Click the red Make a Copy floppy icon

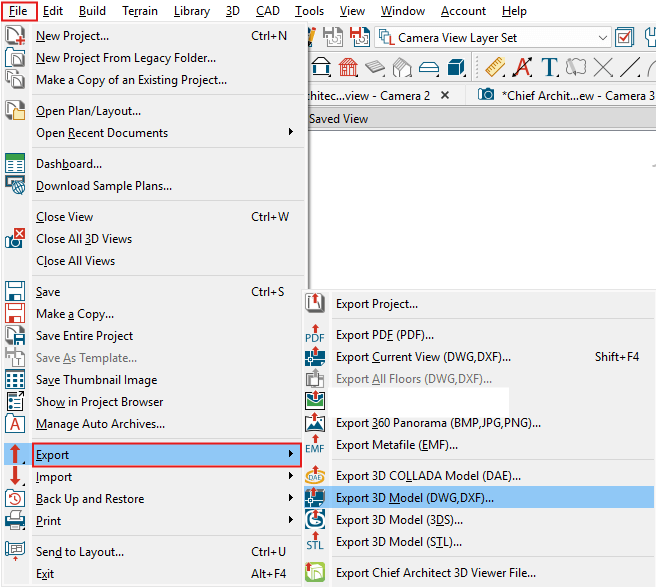click(x=15, y=313)
